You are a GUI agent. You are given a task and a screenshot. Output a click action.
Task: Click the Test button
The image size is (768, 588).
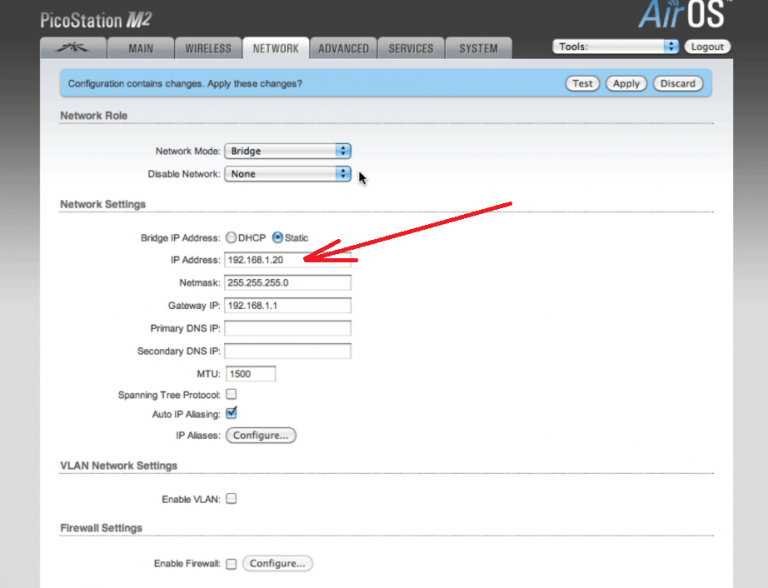(x=582, y=83)
